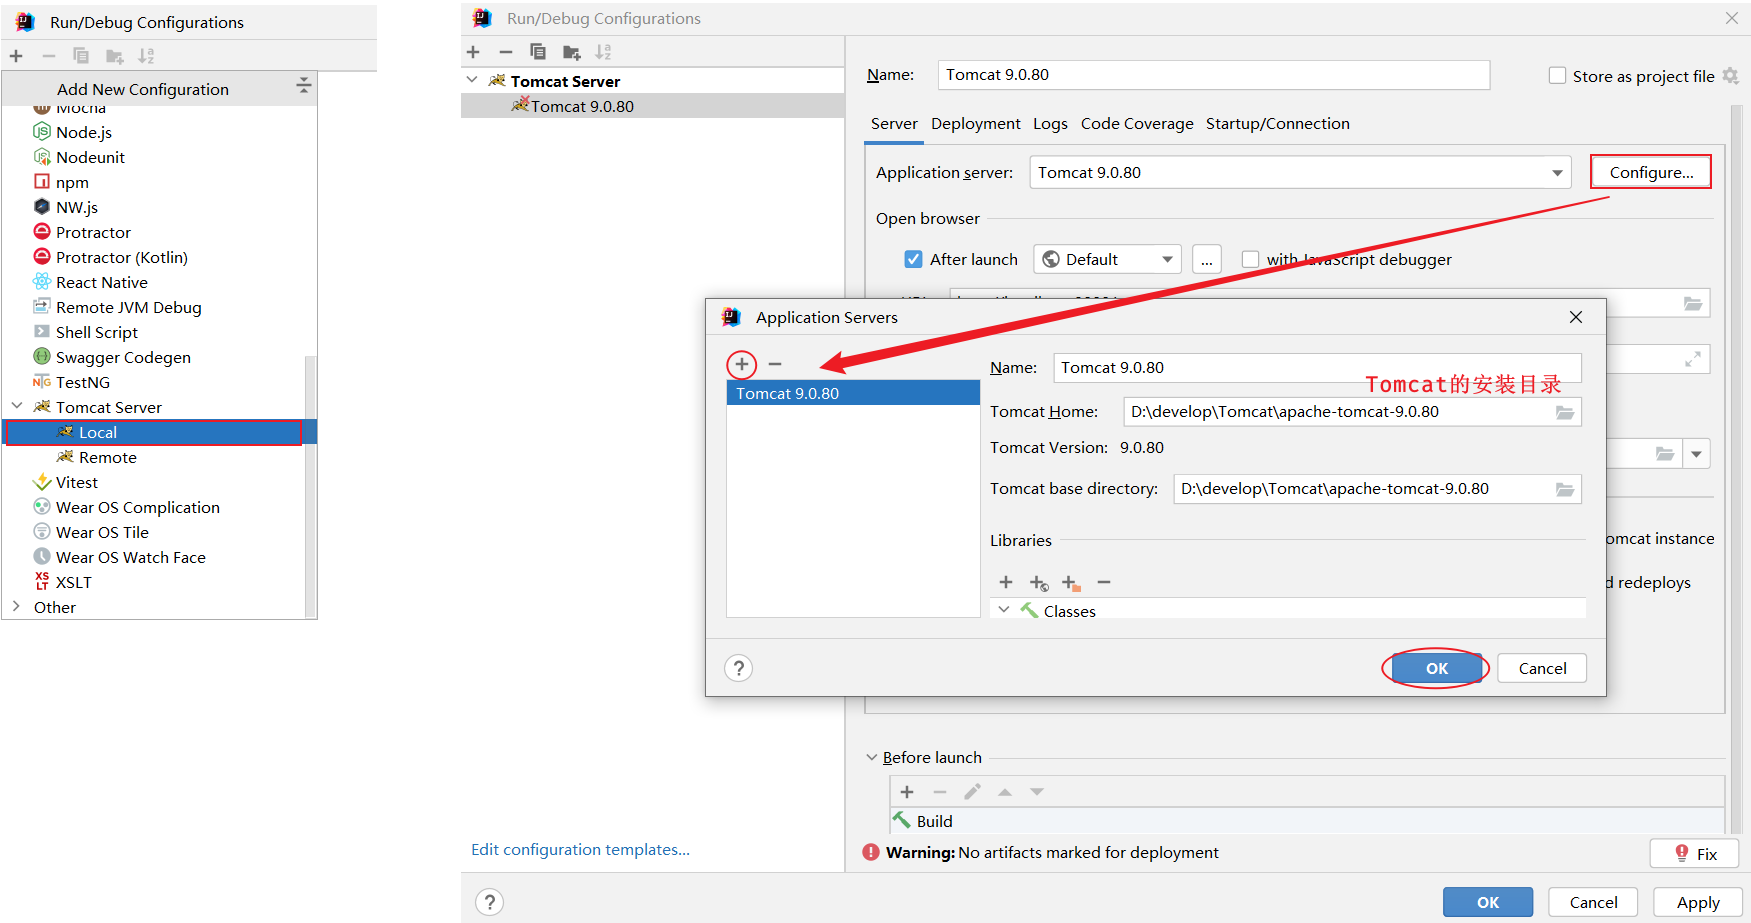Click the add server plus icon in Application Servers
This screenshot has height=923, width=1751.
point(742,364)
